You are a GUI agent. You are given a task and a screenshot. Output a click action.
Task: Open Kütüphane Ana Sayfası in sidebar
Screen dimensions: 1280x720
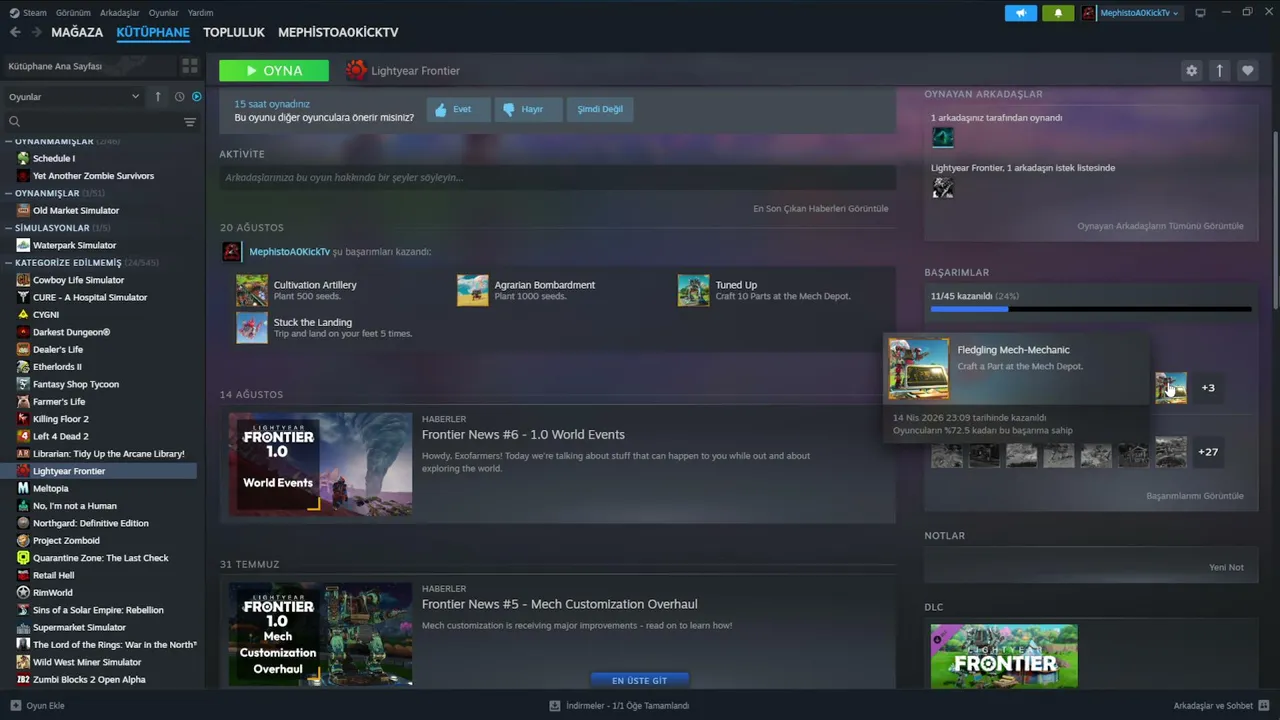(x=55, y=66)
